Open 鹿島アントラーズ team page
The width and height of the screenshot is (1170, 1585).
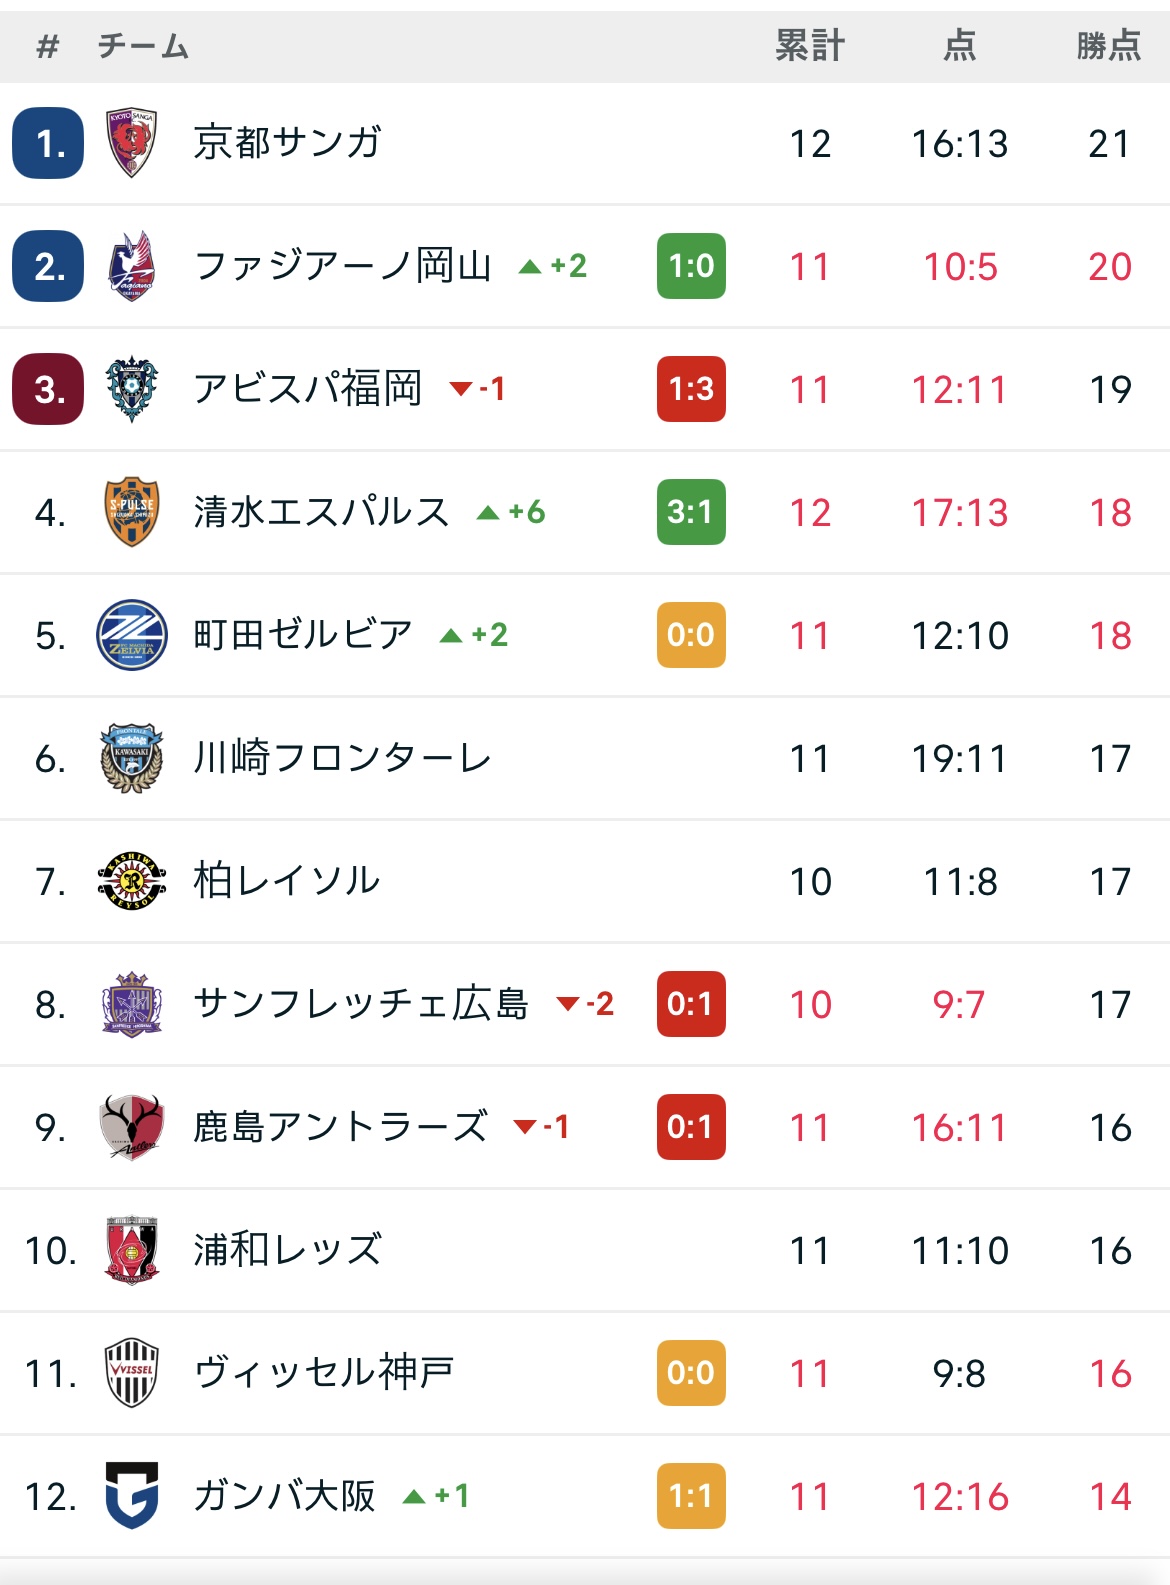click(341, 1127)
